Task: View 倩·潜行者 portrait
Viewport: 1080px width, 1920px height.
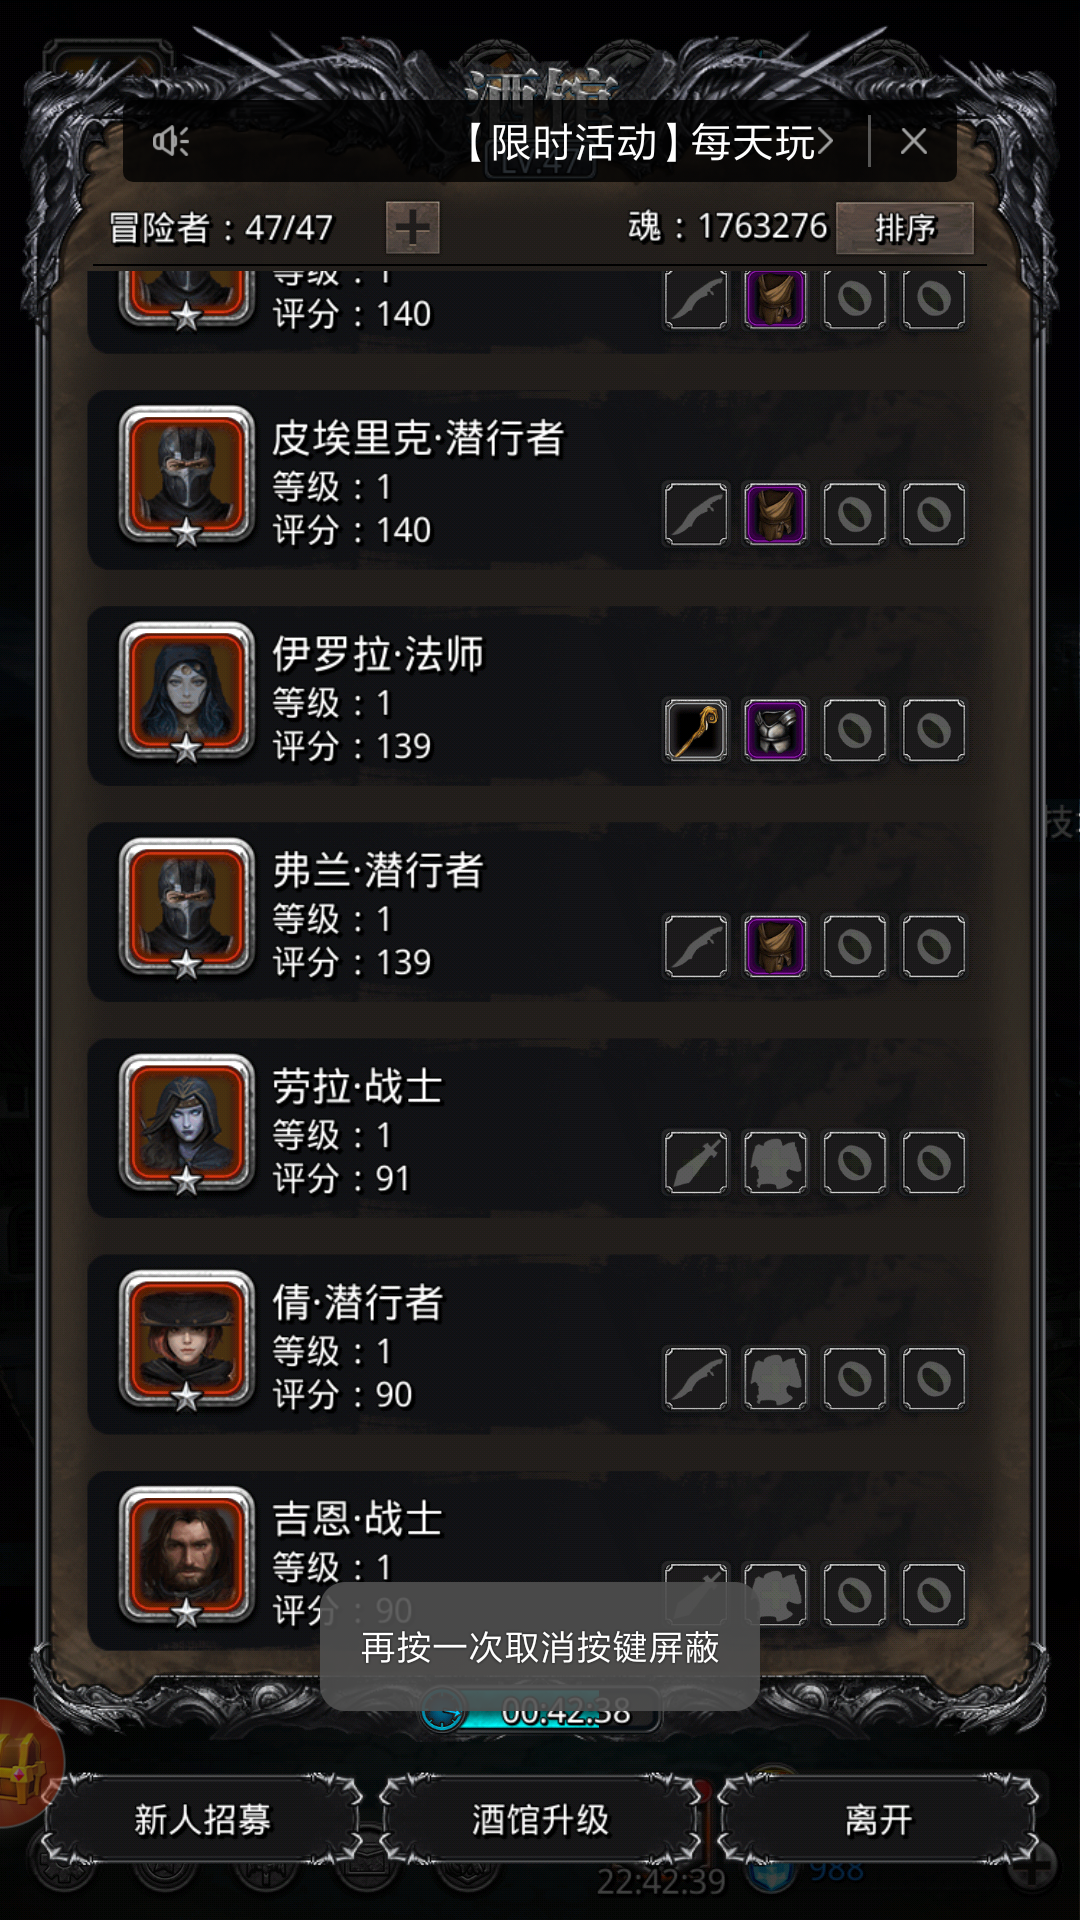Action: 187,1340
